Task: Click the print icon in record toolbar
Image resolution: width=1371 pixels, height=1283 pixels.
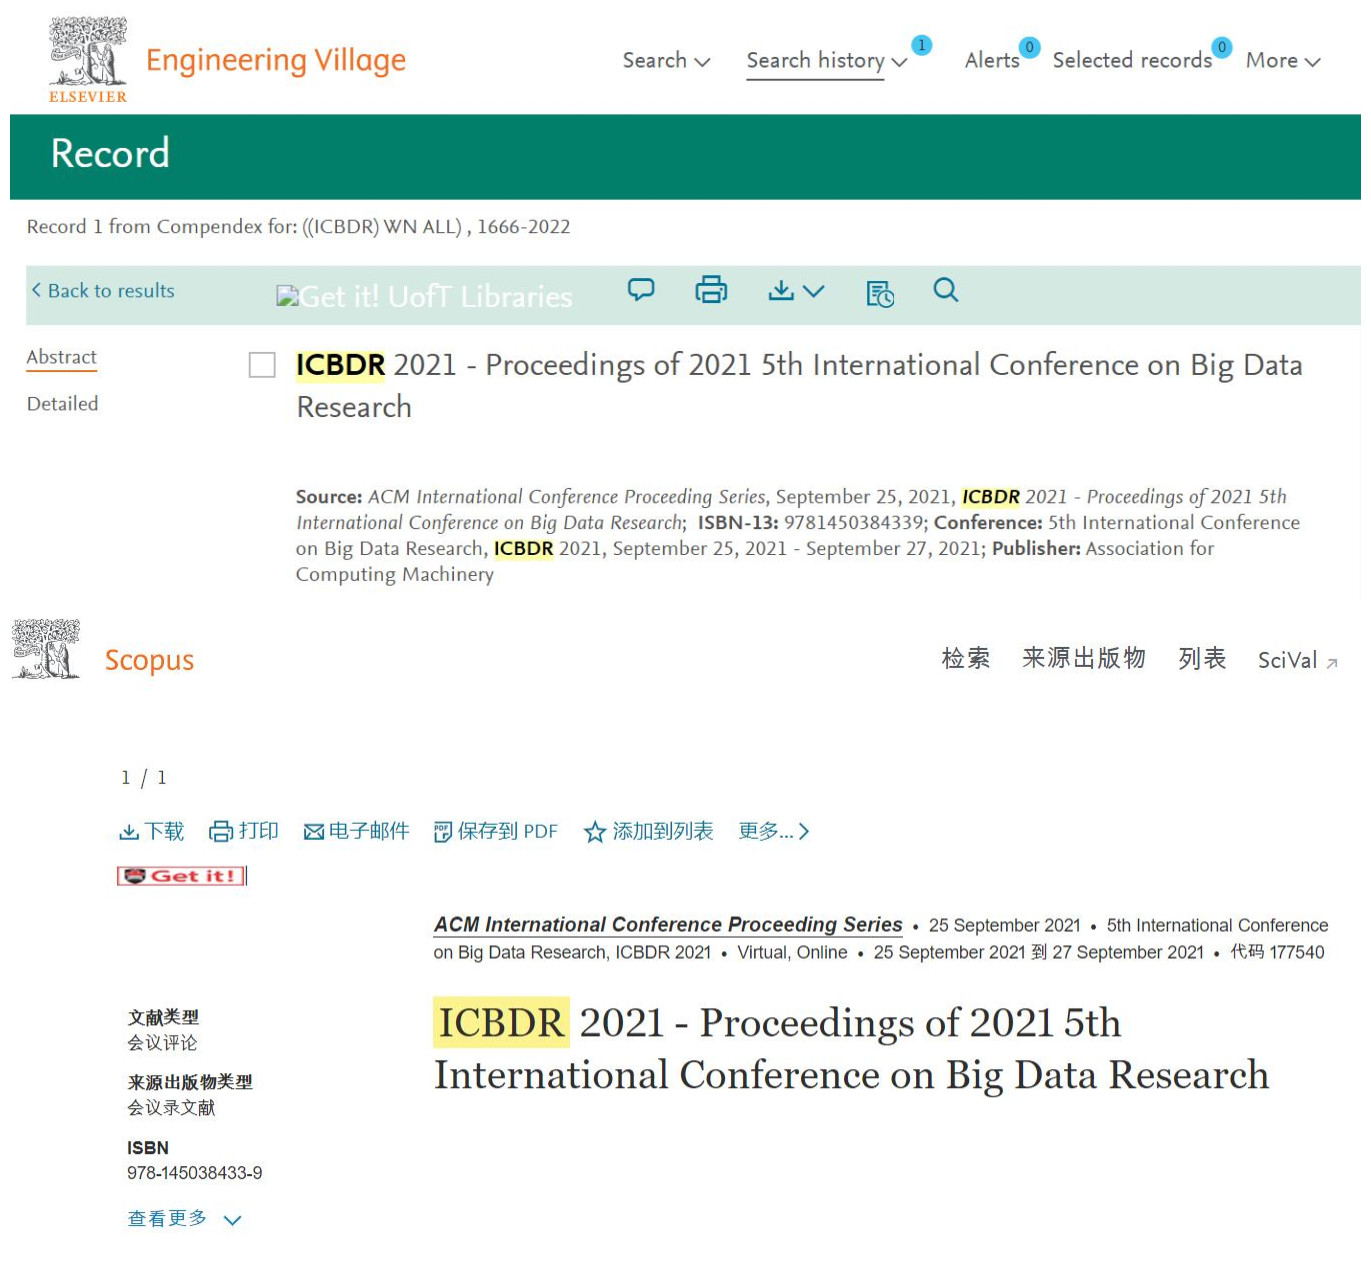Action: tap(711, 290)
